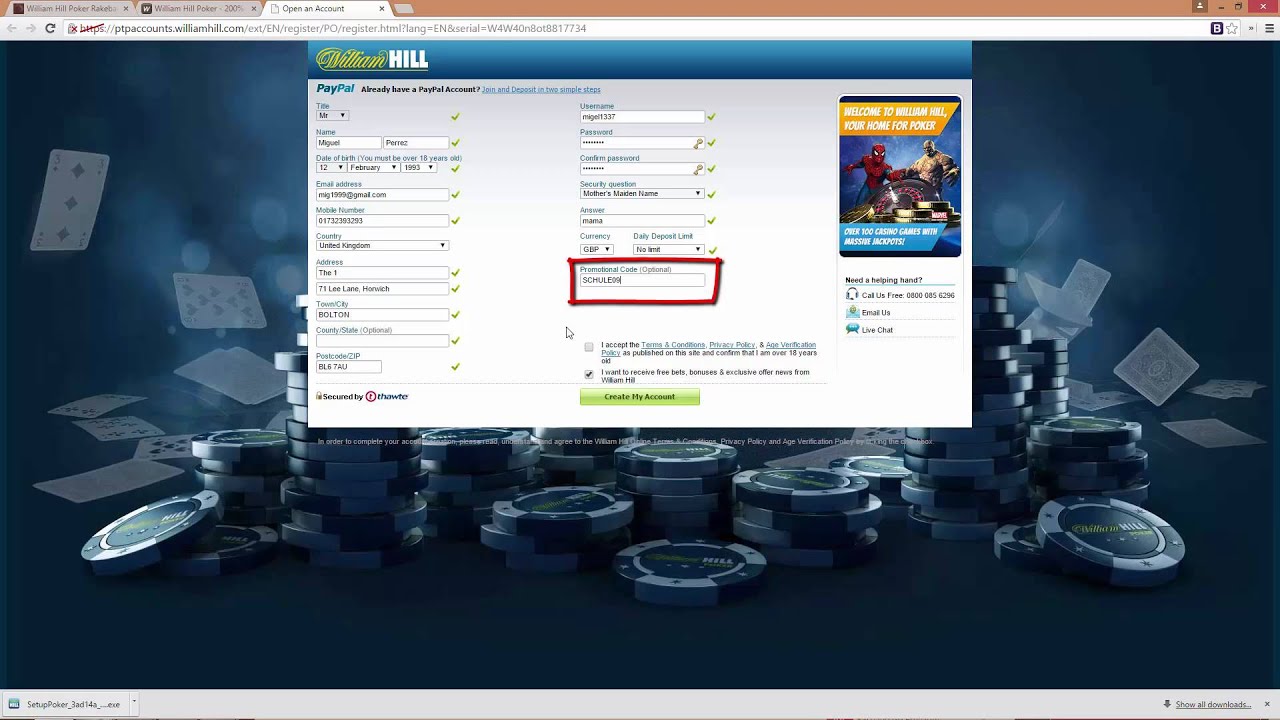
Task: Open Join and Deposit in two steps link
Action: (541, 90)
